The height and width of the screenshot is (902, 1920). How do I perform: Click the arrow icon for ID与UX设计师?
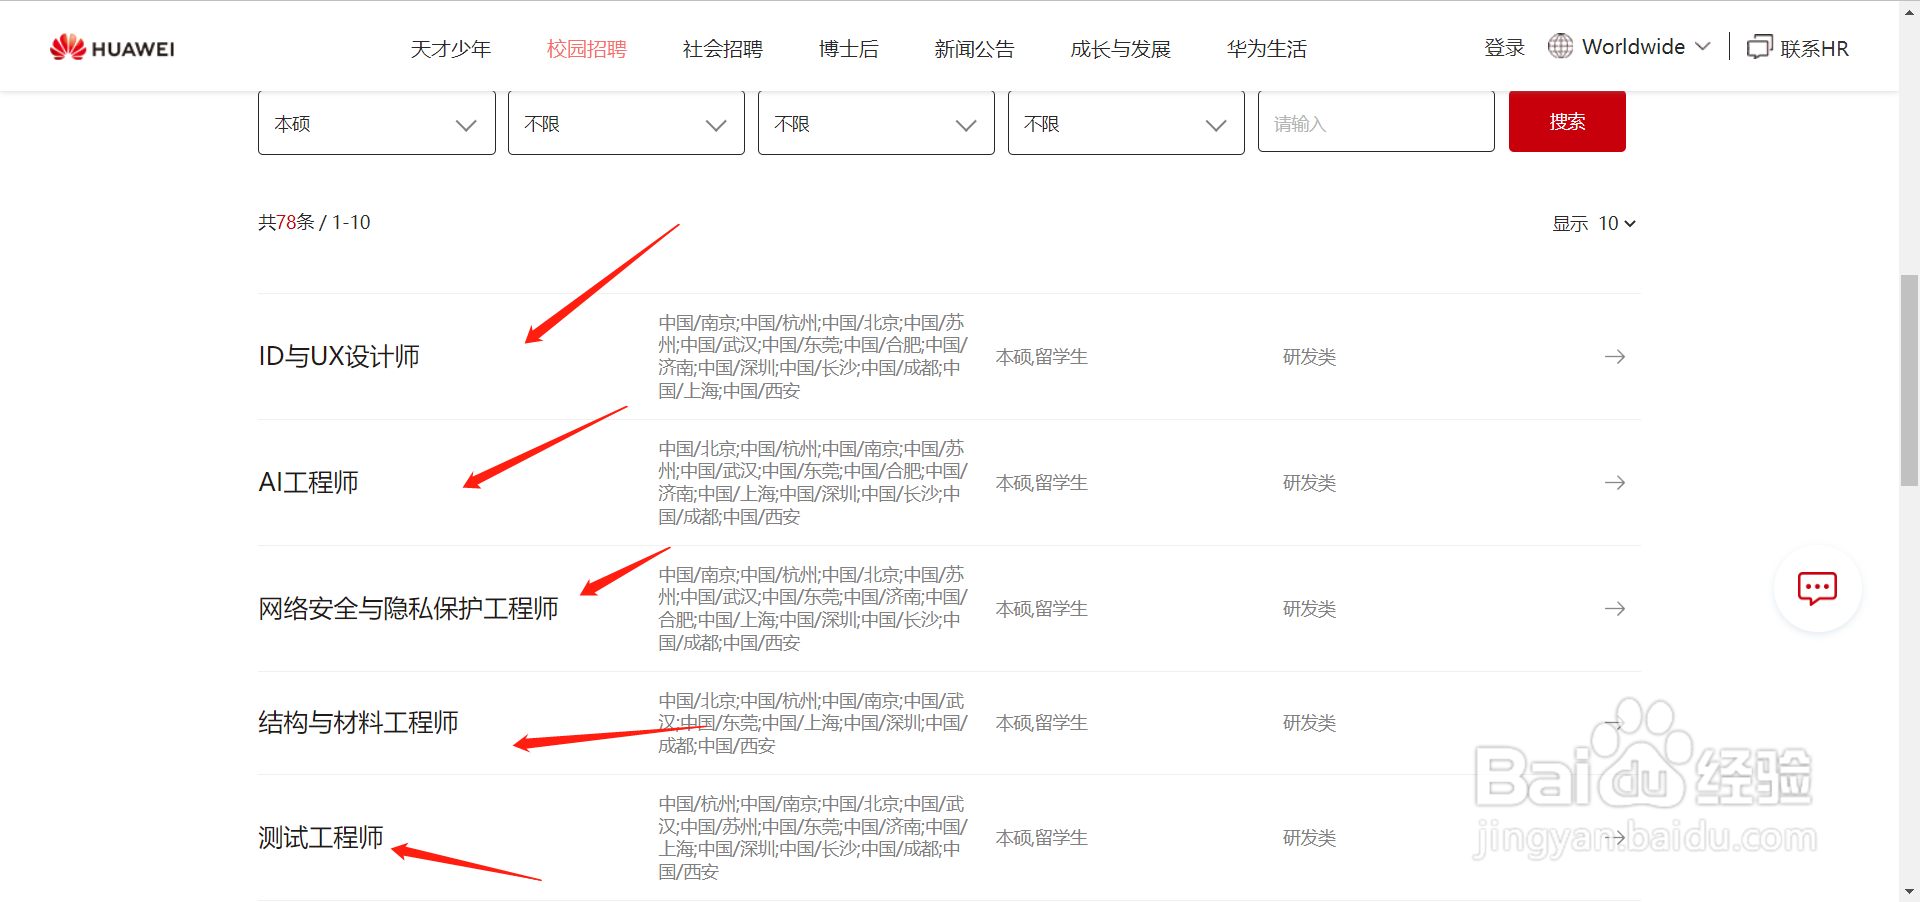(1615, 356)
